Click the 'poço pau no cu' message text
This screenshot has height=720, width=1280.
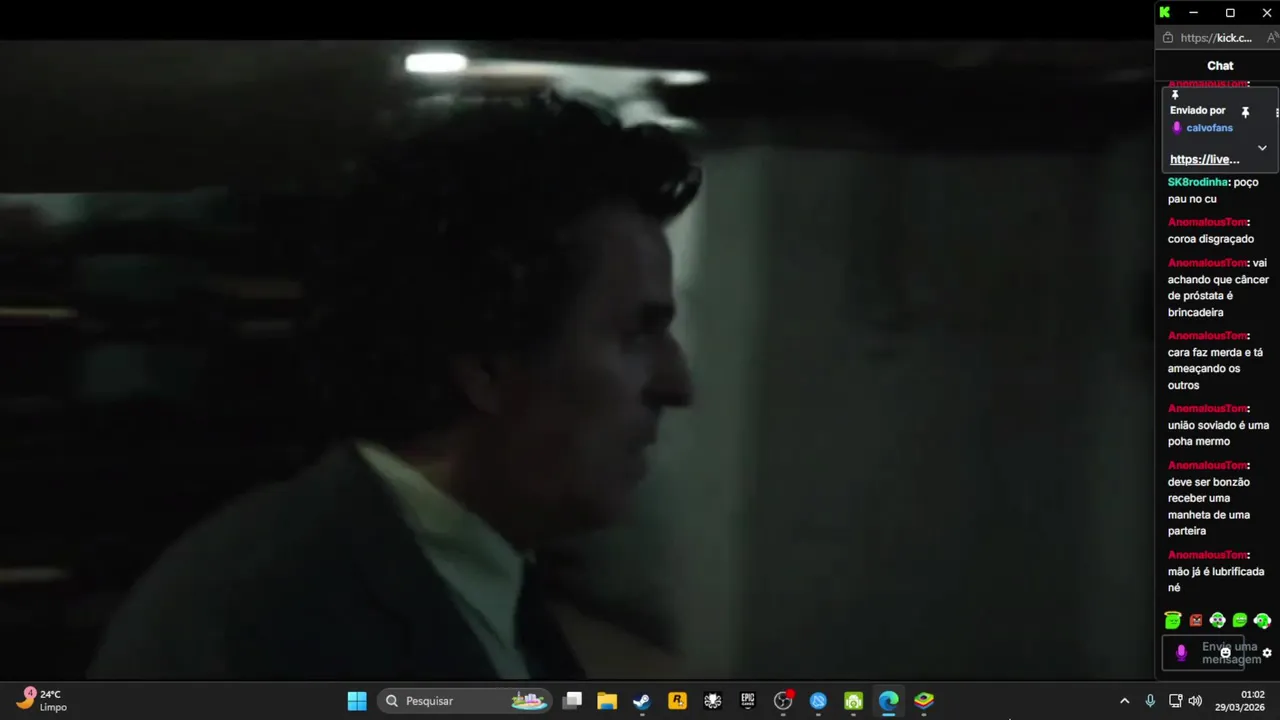[1213, 191]
